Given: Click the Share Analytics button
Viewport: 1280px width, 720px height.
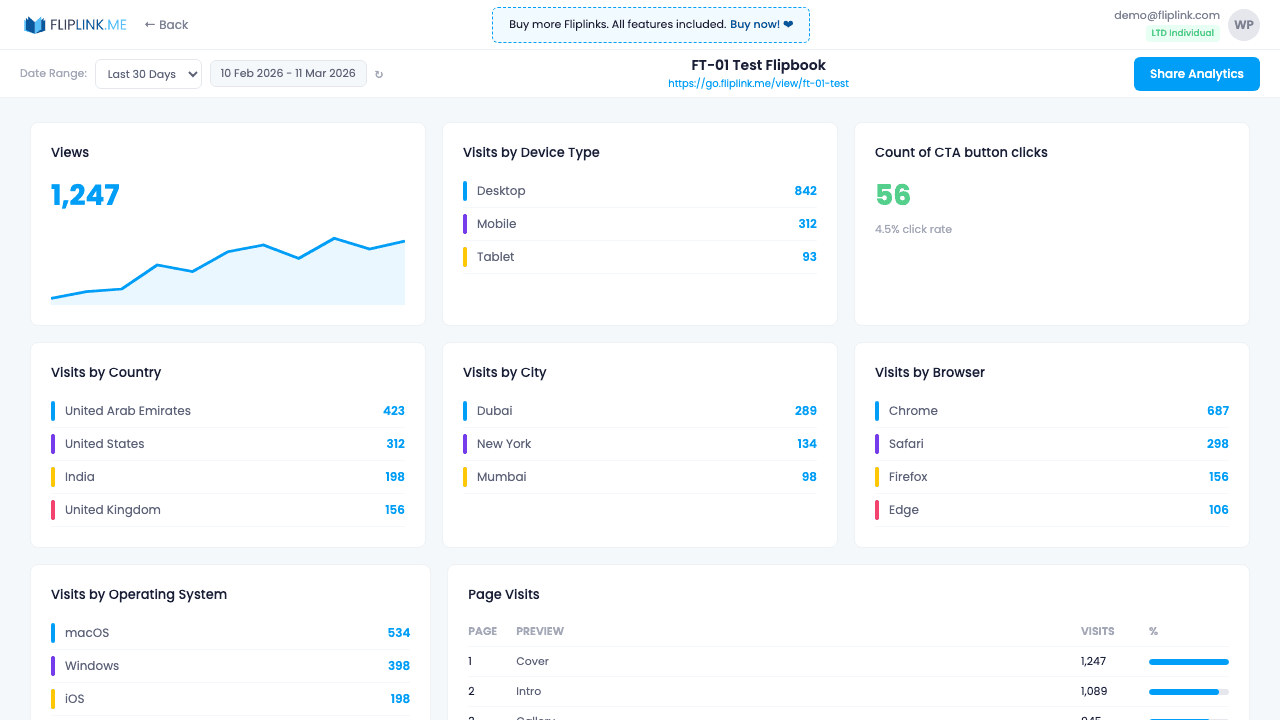Looking at the screenshot, I should (x=1196, y=73).
